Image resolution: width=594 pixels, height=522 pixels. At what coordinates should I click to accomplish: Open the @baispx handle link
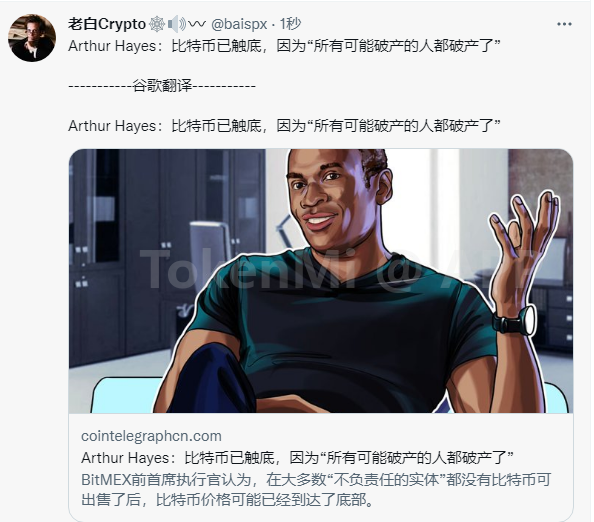[x=239, y=24]
